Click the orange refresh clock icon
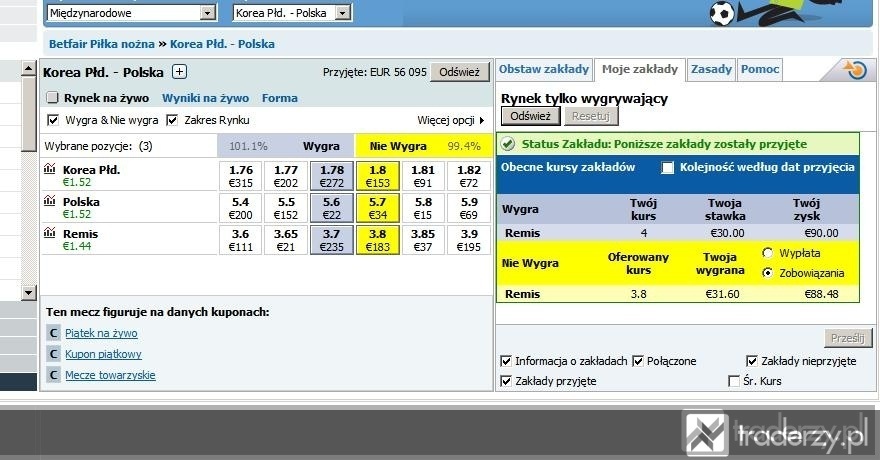 [855, 70]
